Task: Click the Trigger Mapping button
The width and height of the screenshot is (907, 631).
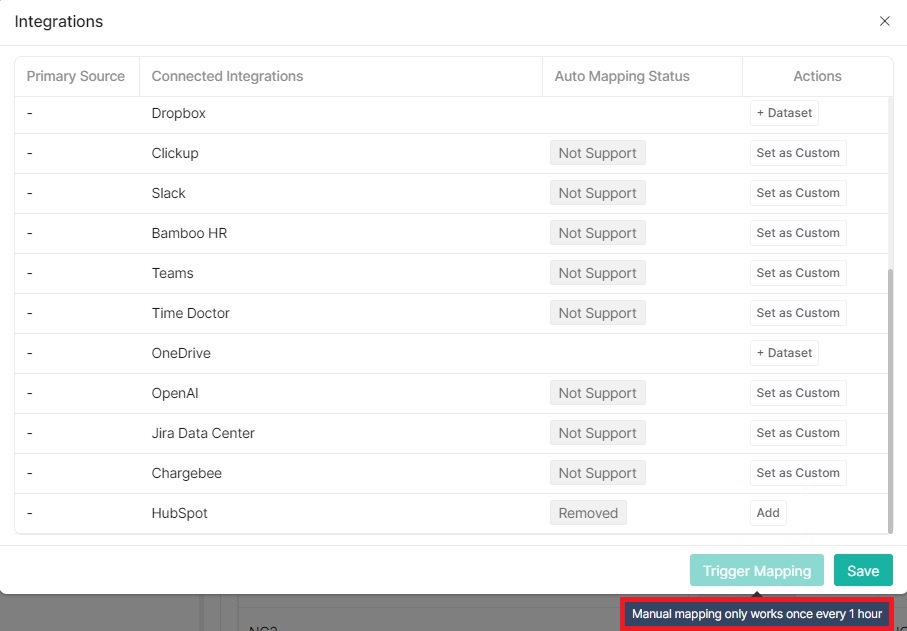Action: pyautogui.click(x=756, y=570)
